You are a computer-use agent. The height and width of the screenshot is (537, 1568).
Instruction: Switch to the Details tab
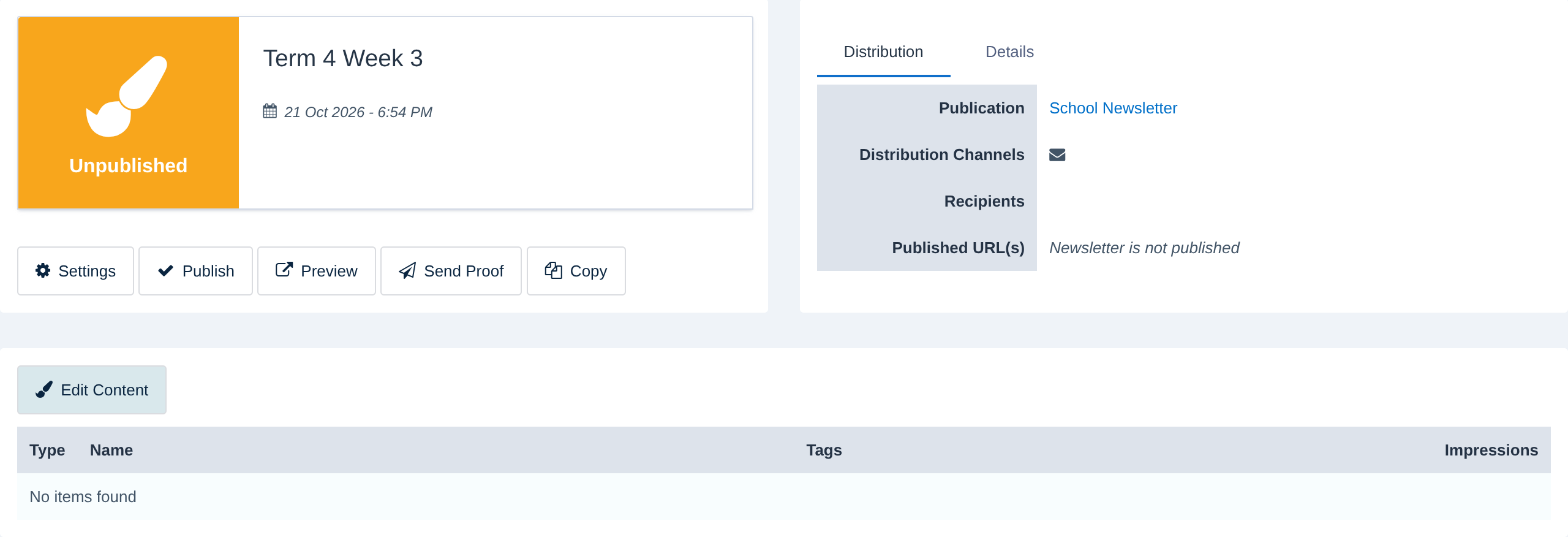pyautogui.click(x=1009, y=52)
